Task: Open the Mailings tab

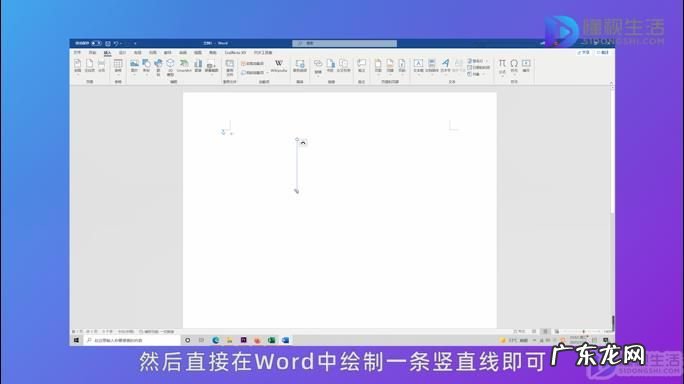Action: (168, 52)
